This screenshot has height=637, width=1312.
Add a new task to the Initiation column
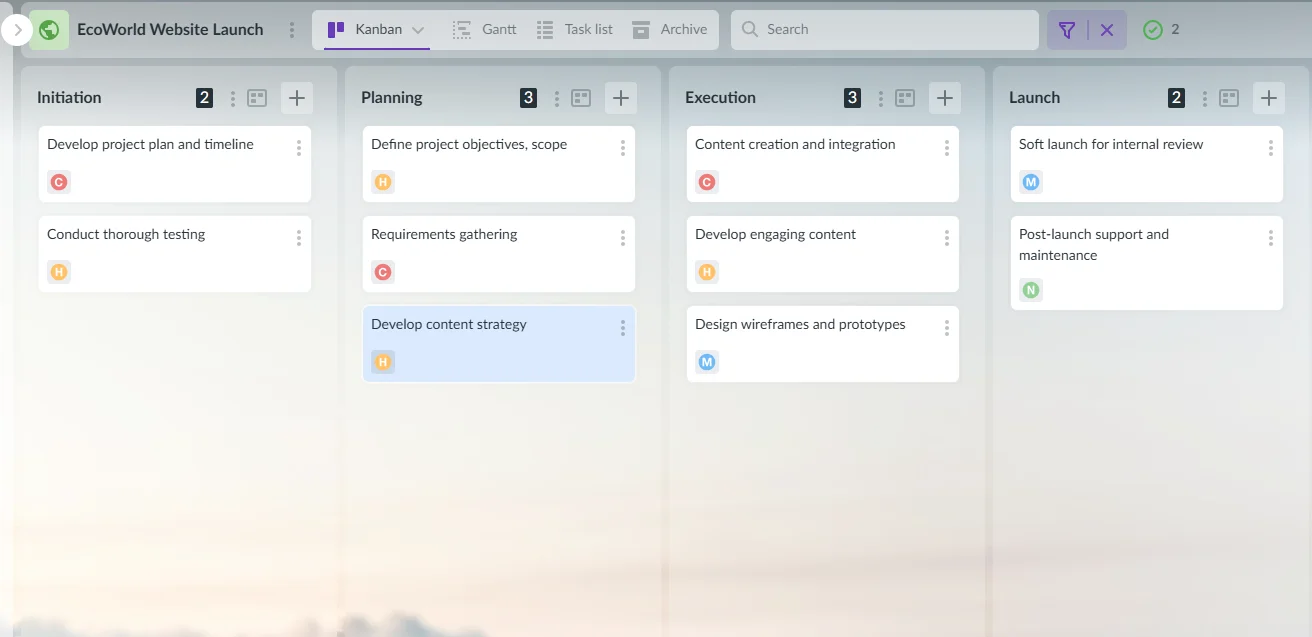[x=297, y=98]
